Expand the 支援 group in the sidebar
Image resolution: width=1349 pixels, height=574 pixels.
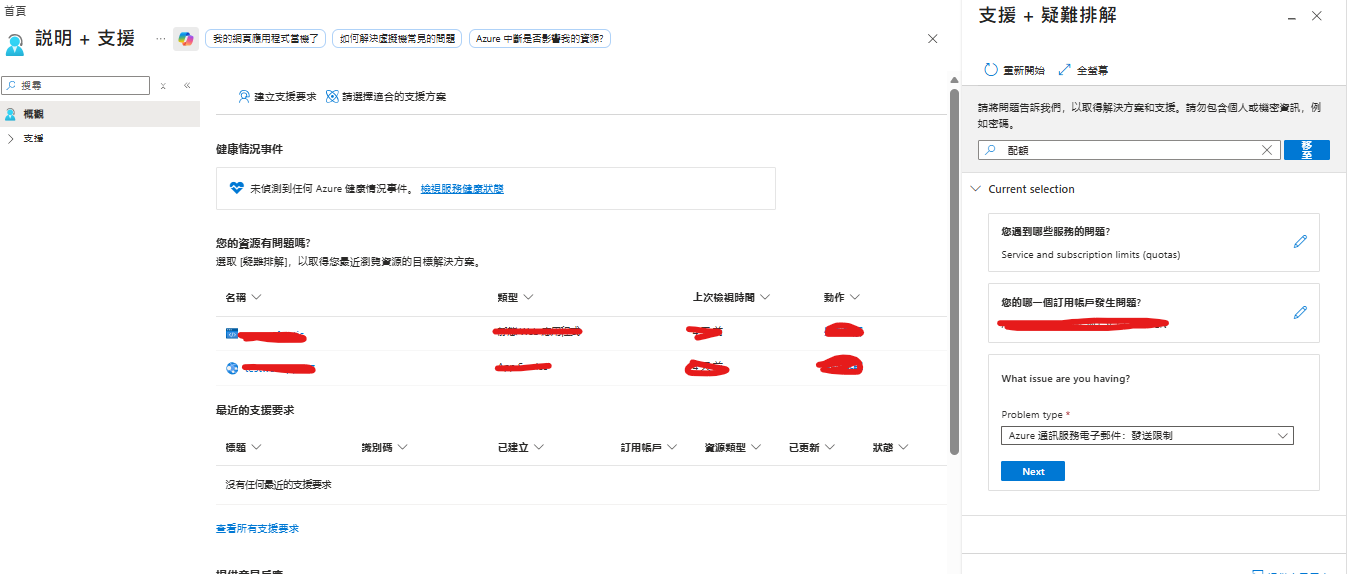point(11,138)
